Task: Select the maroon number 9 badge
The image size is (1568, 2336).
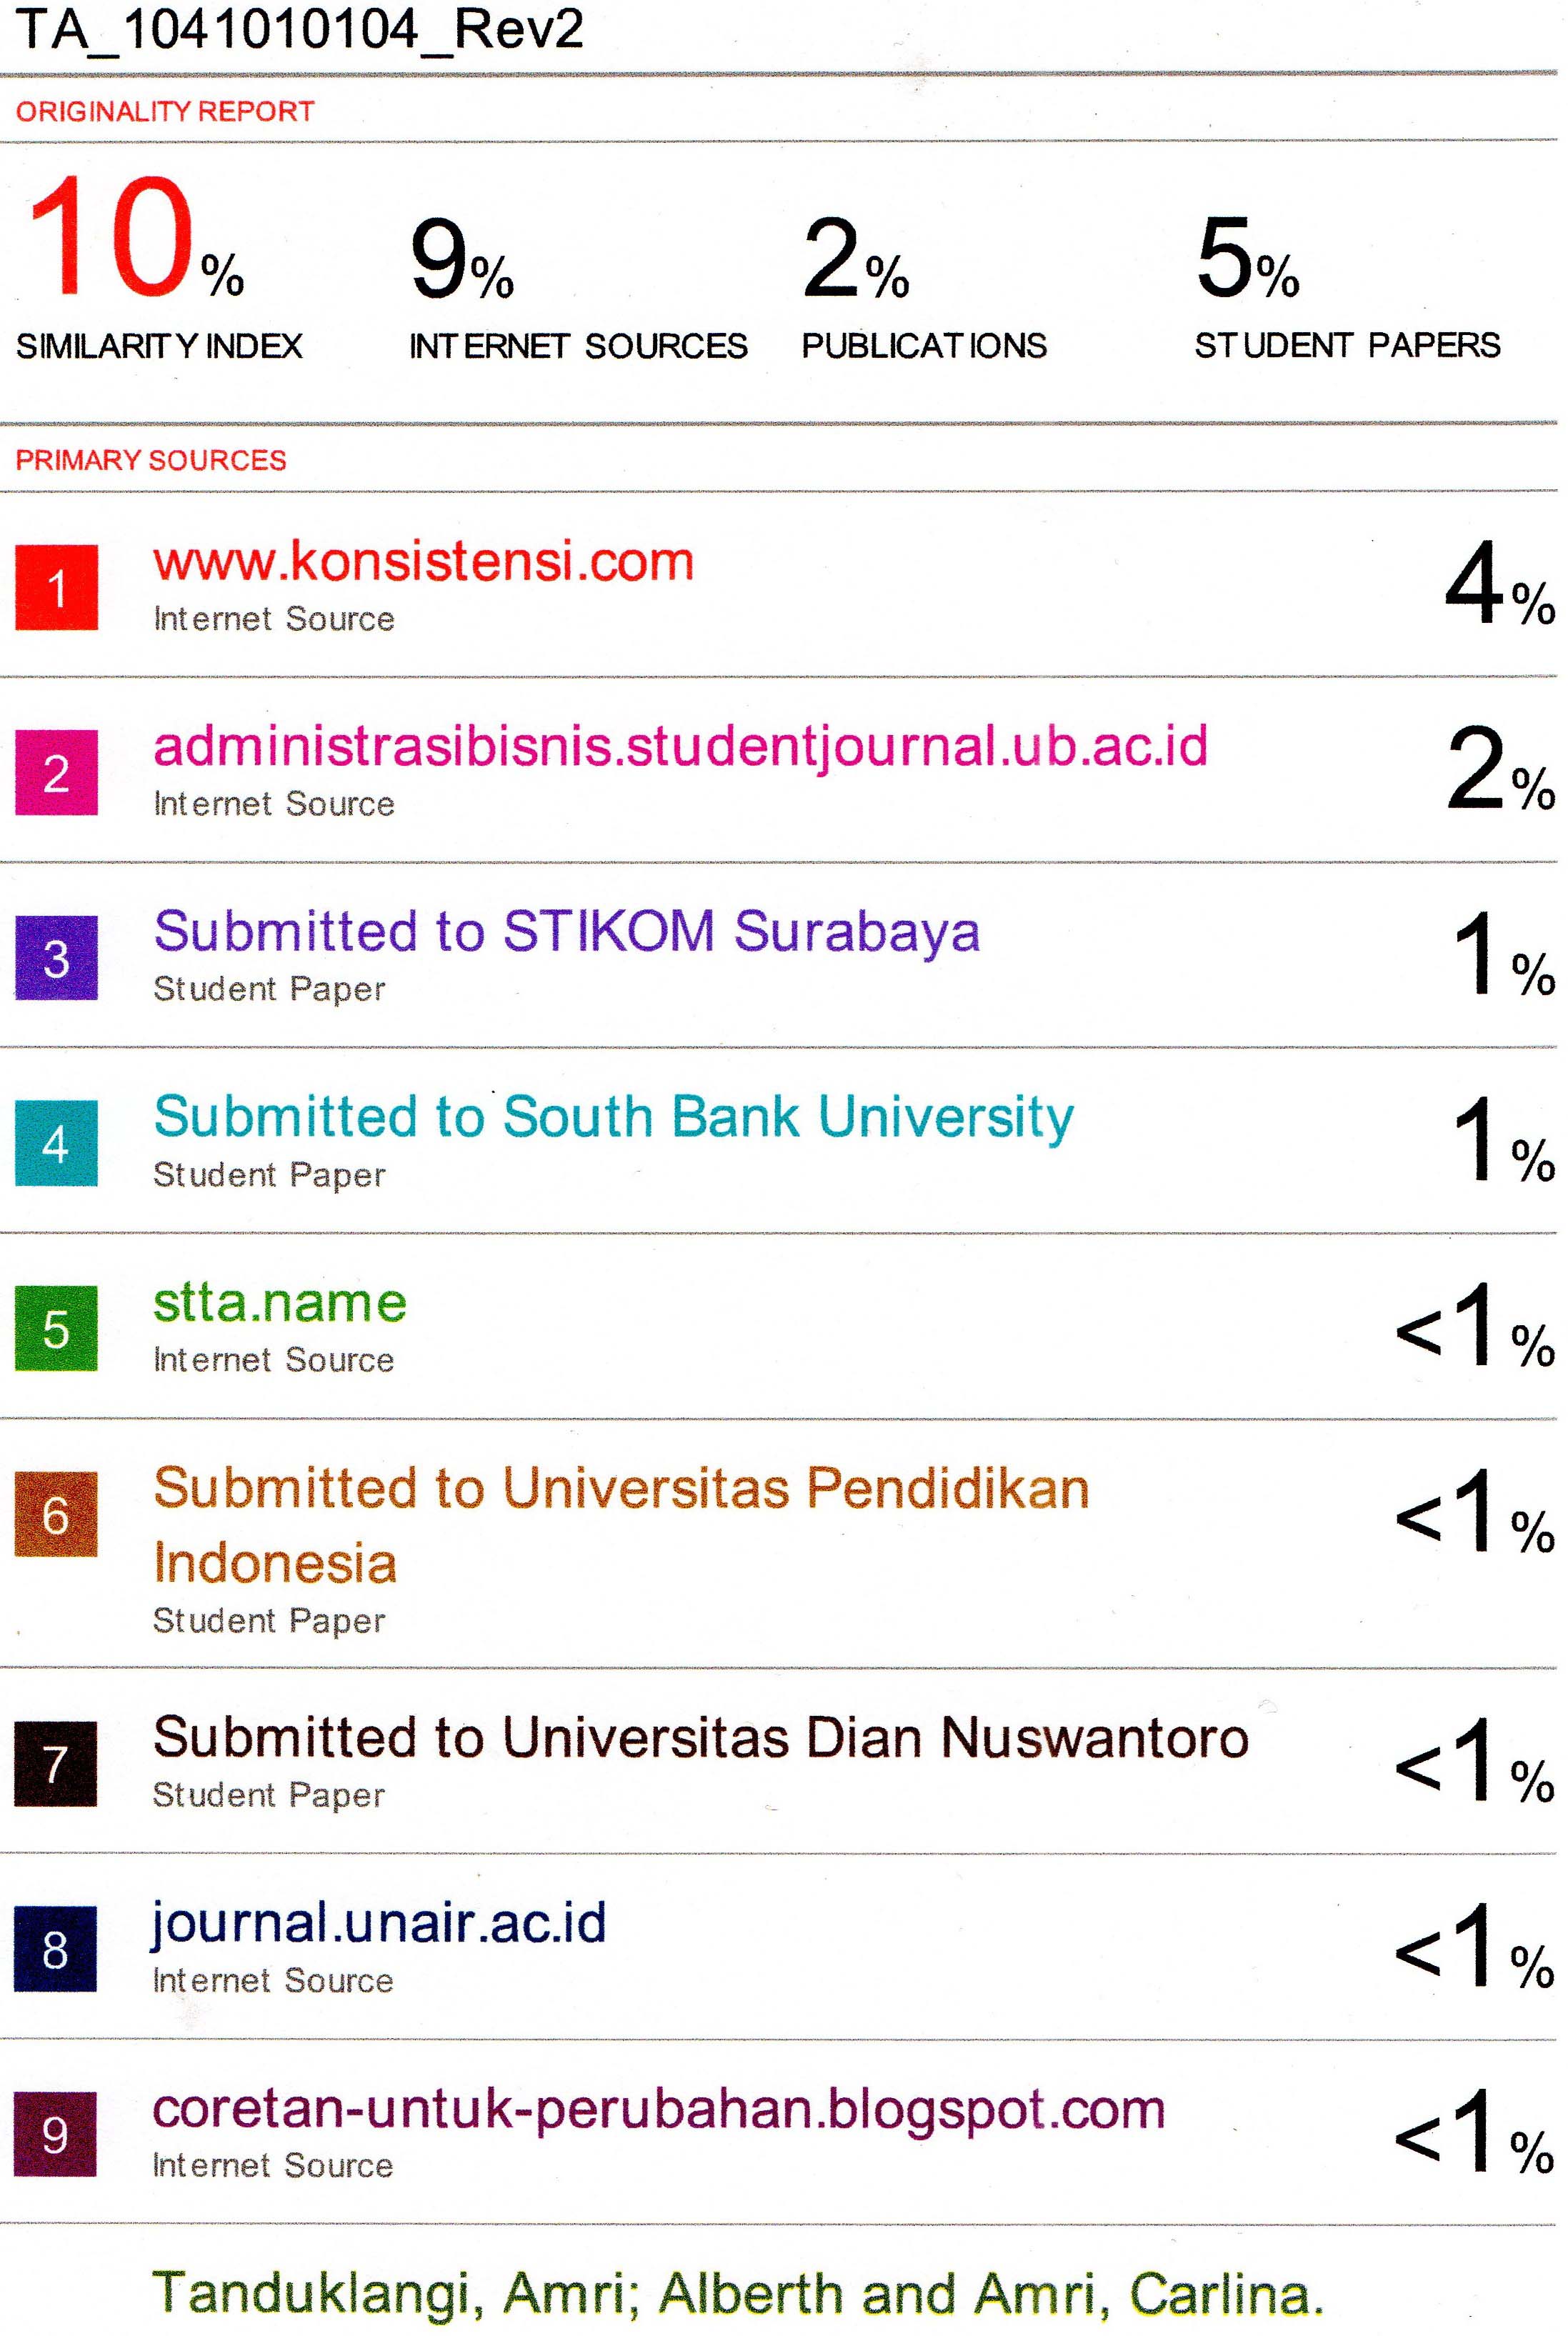Action: click(x=57, y=2134)
